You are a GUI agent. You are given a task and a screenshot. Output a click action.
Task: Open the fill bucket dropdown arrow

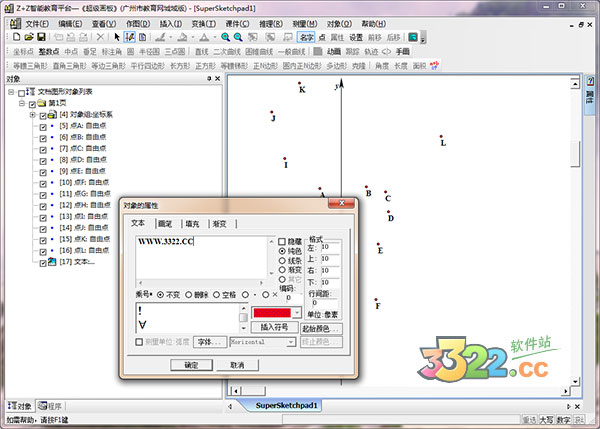192,37
